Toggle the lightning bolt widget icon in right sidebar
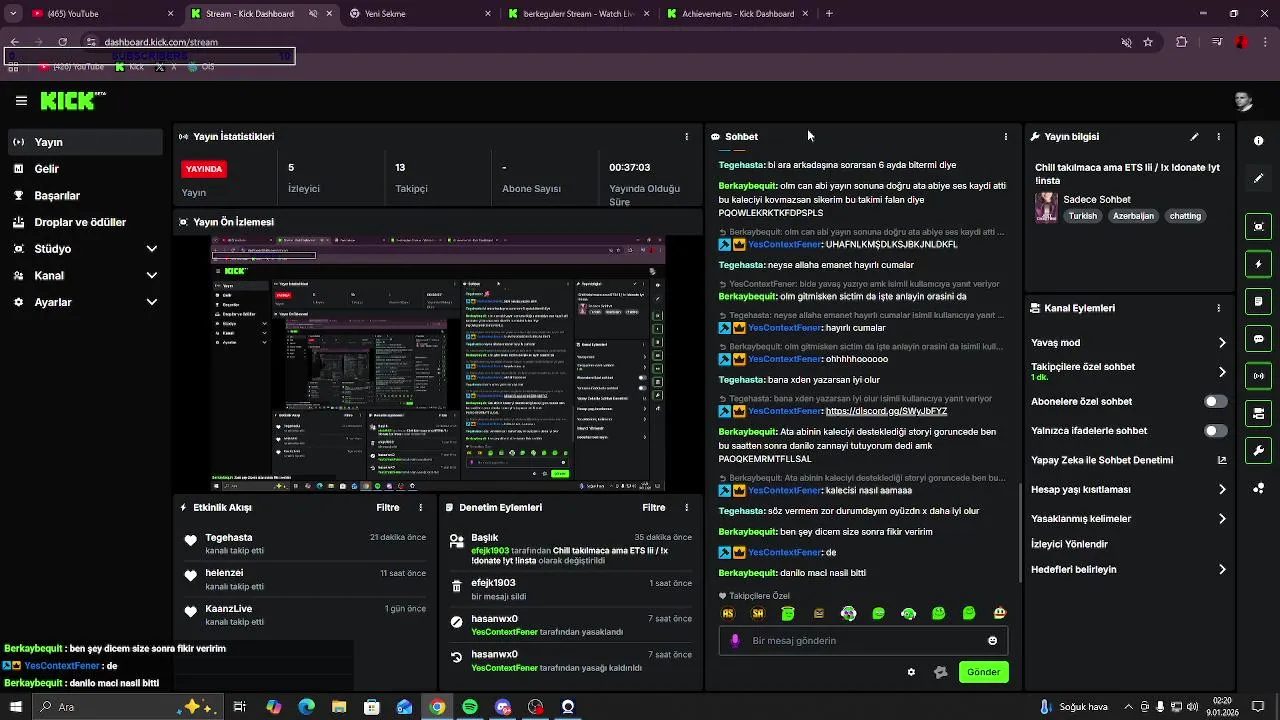The height and width of the screenshot is (720, 1280). [x=1258, y=264]
